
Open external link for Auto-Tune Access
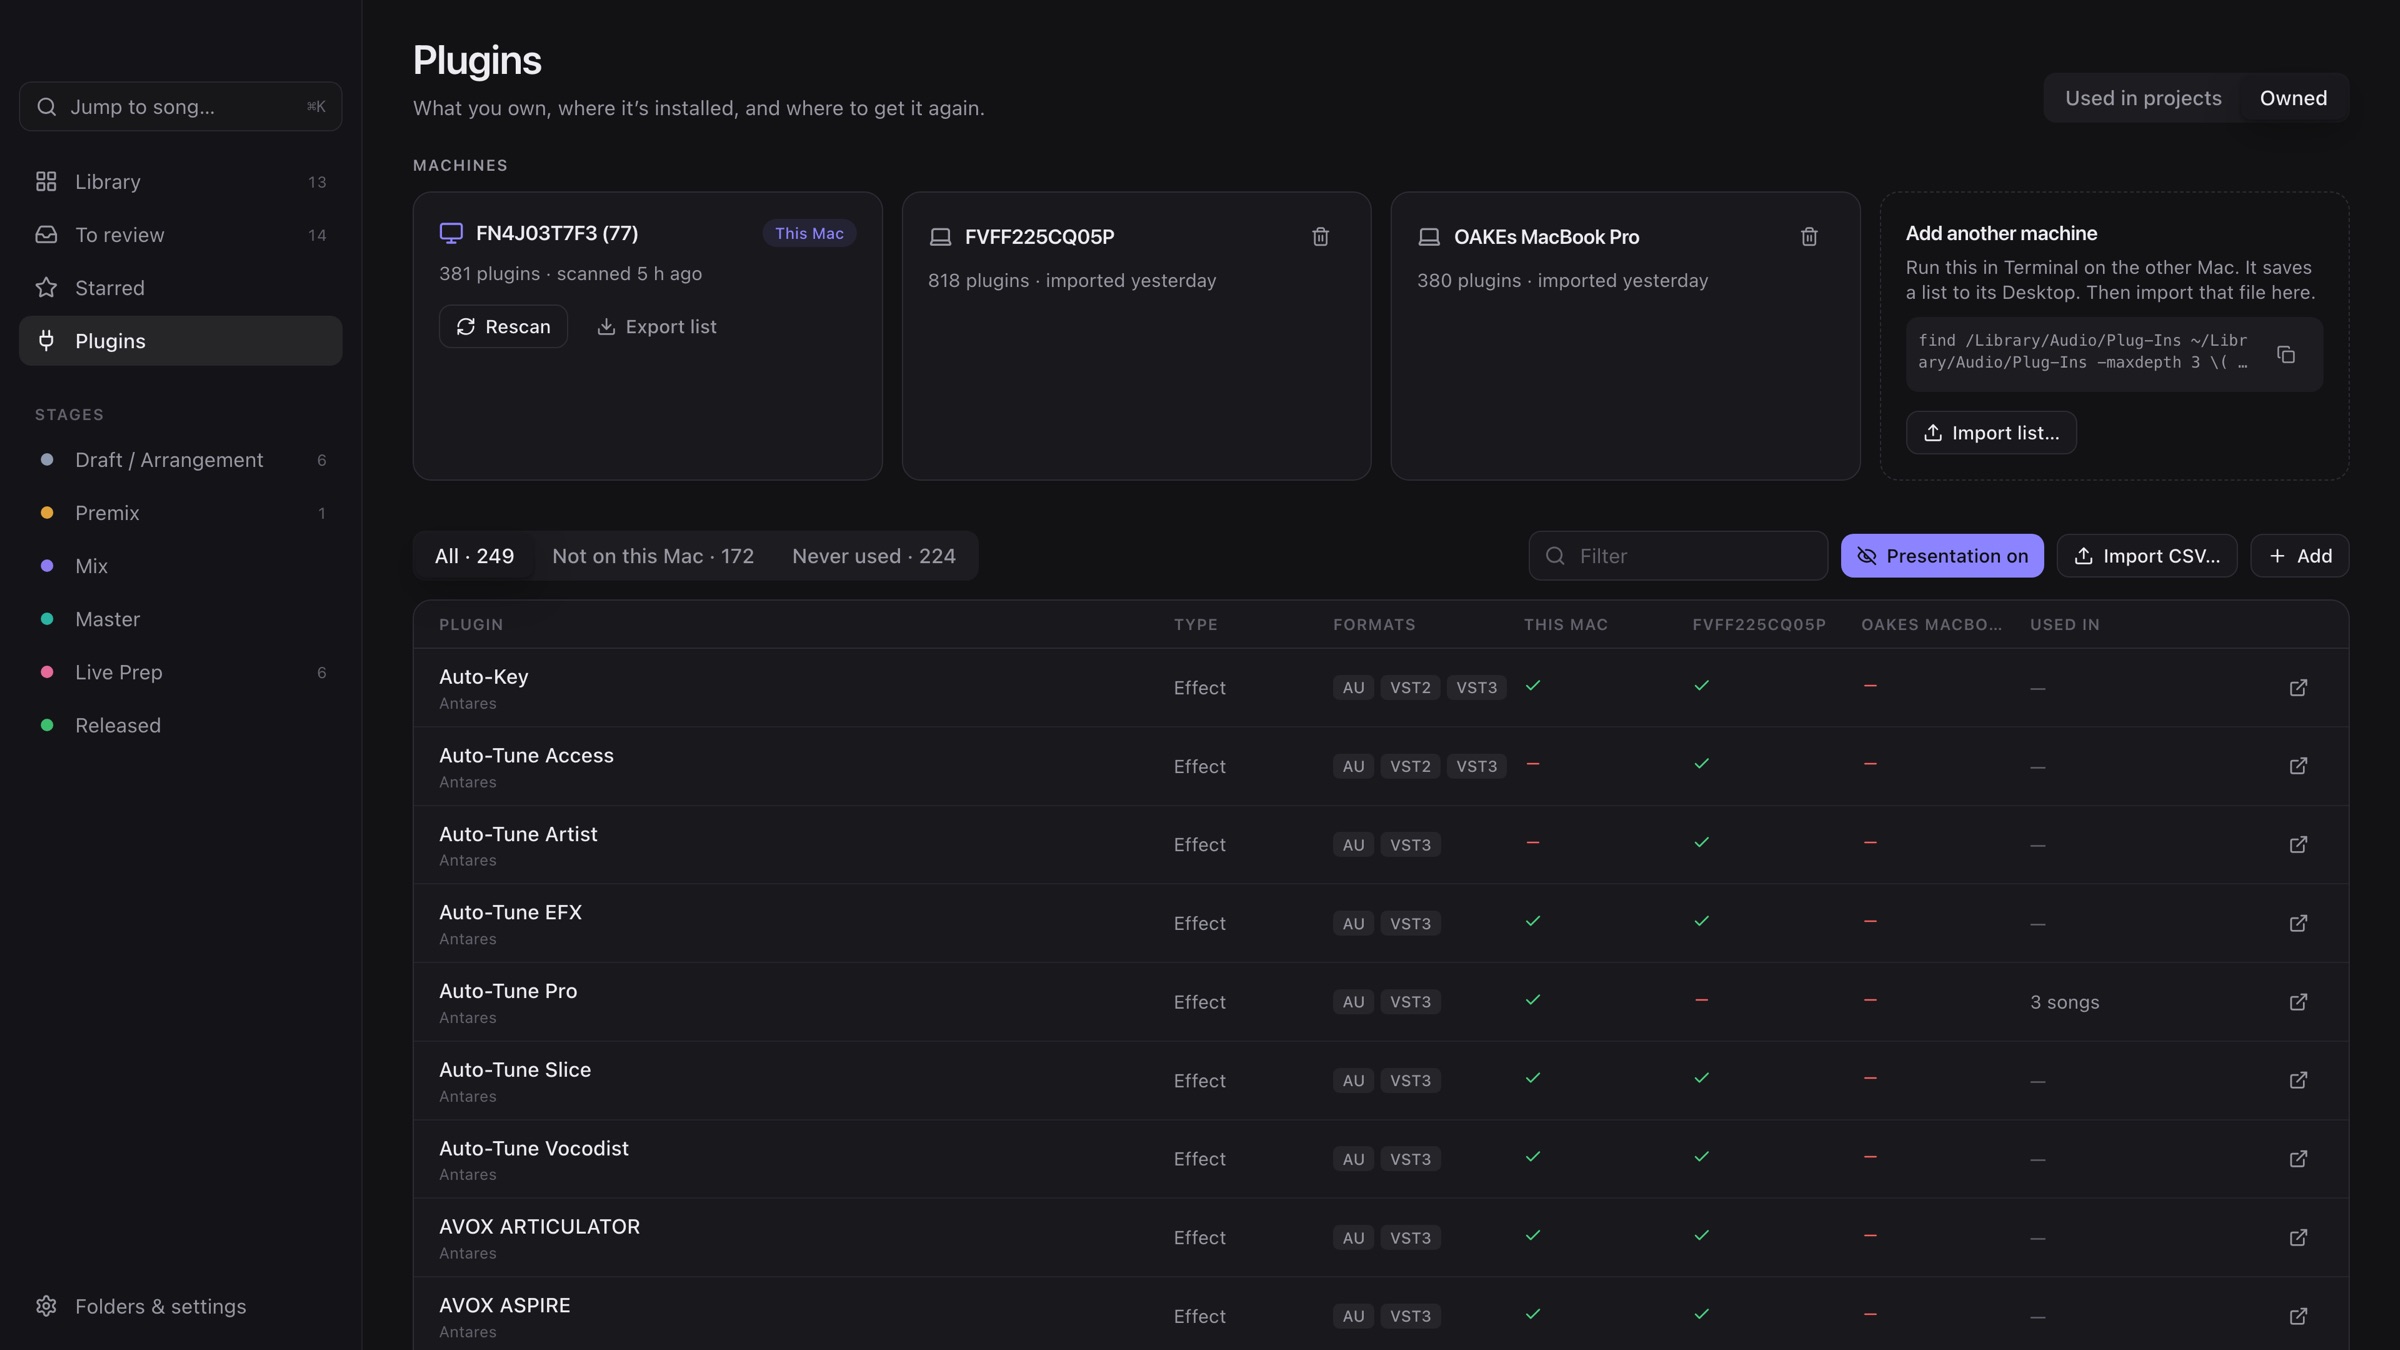2298,766
